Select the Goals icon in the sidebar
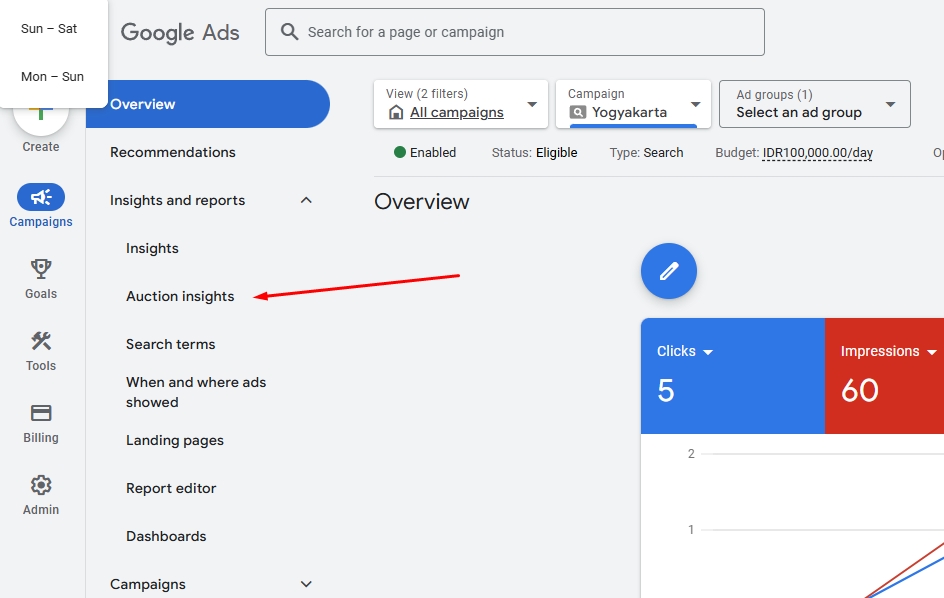This screenshot has height=598, width=944. point(40,270)
